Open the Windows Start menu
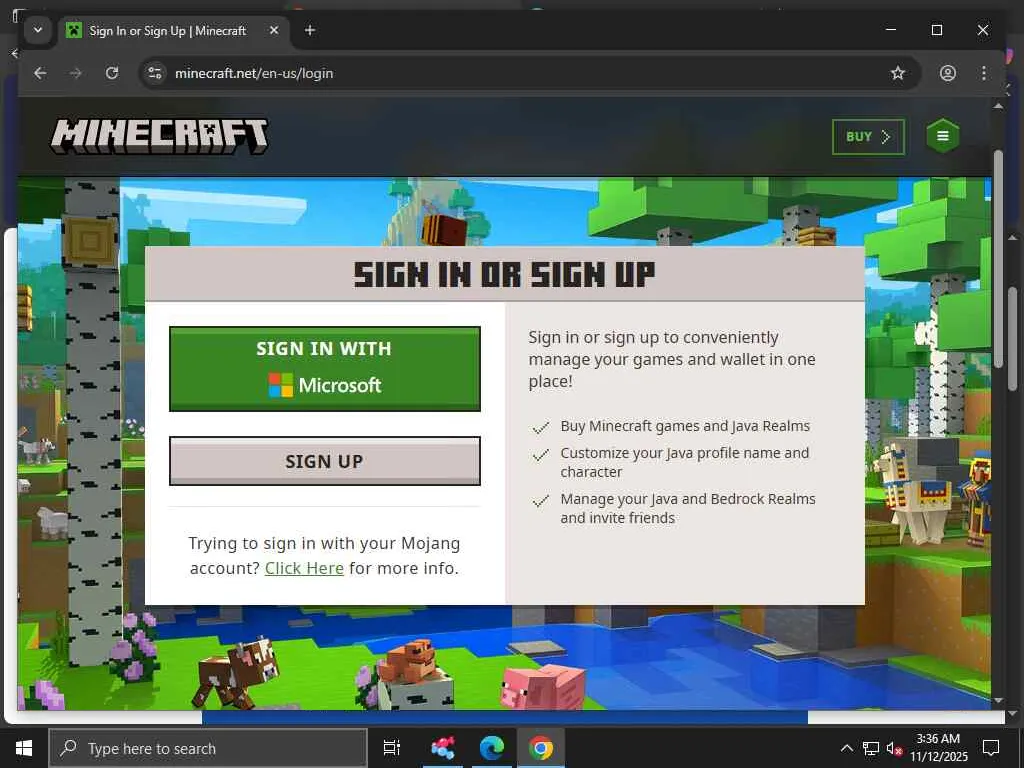Image resolution: width=1024 pixels, height=768 pixels. click(24, 748)
